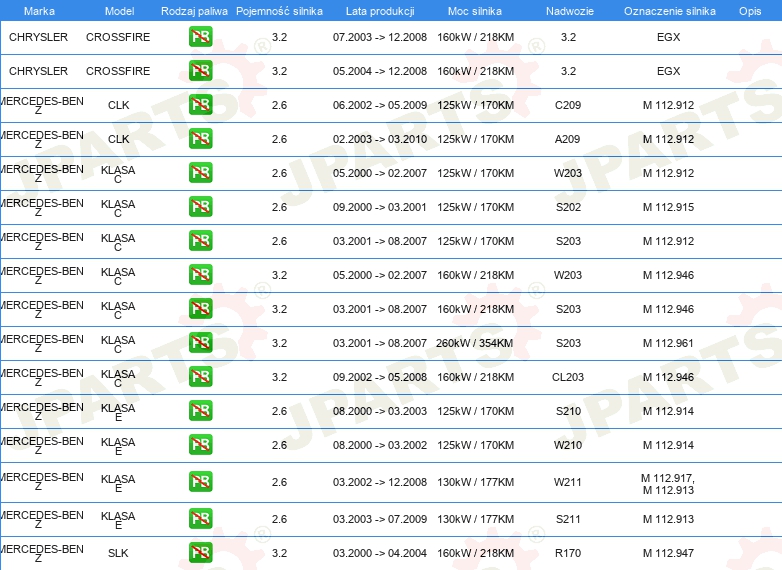Click the fuel icon in the CLK C209 row
The image size is (782, 570).
200,105
